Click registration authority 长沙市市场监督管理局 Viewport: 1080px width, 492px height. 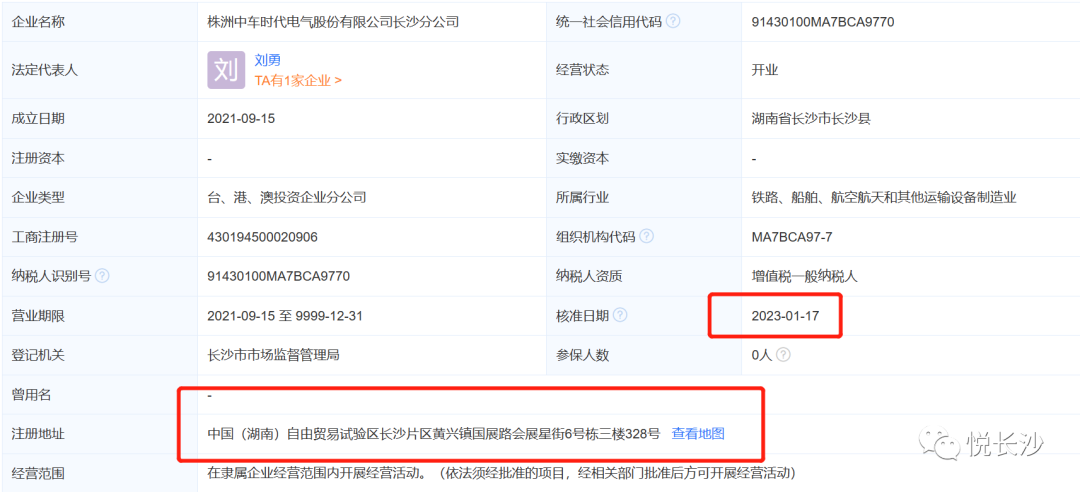click(273, 355)
